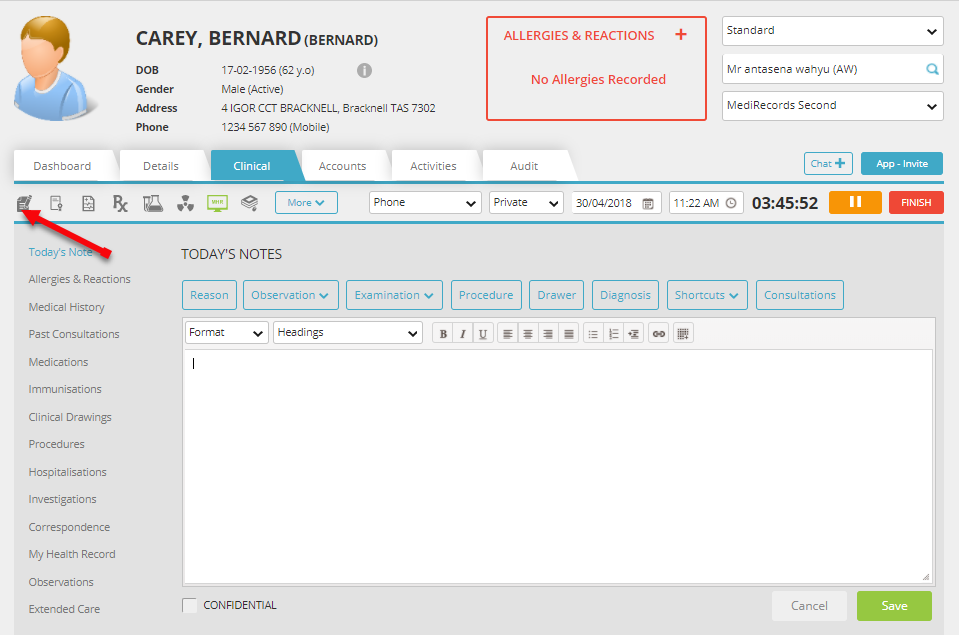Insert a bulleted list

point(593,334)
